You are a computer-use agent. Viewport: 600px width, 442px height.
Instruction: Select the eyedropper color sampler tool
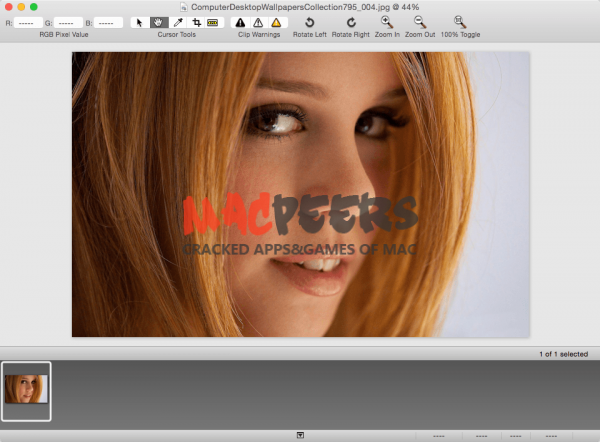[177, 22]
